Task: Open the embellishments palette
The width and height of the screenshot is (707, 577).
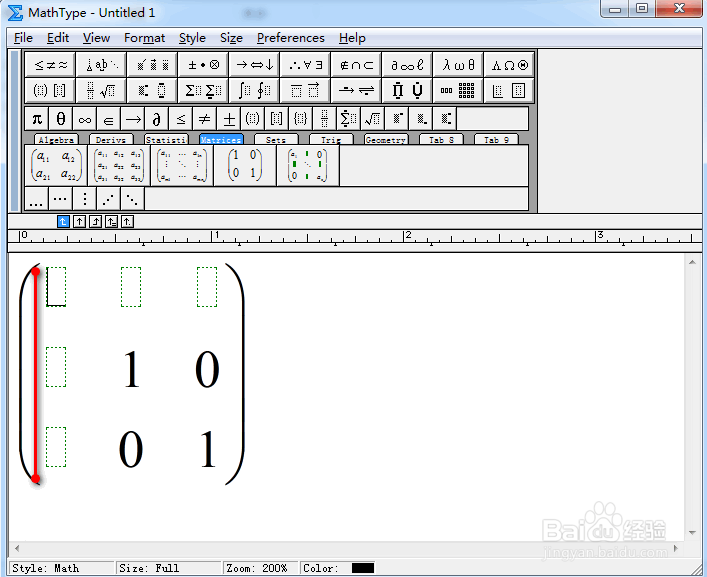Action: point(152,65)
